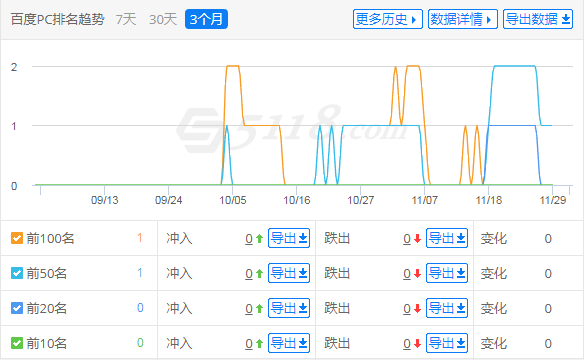Open the 冲入 count link in 前50名 row
The height and width of the screenshot is (360, 584).
249,274
